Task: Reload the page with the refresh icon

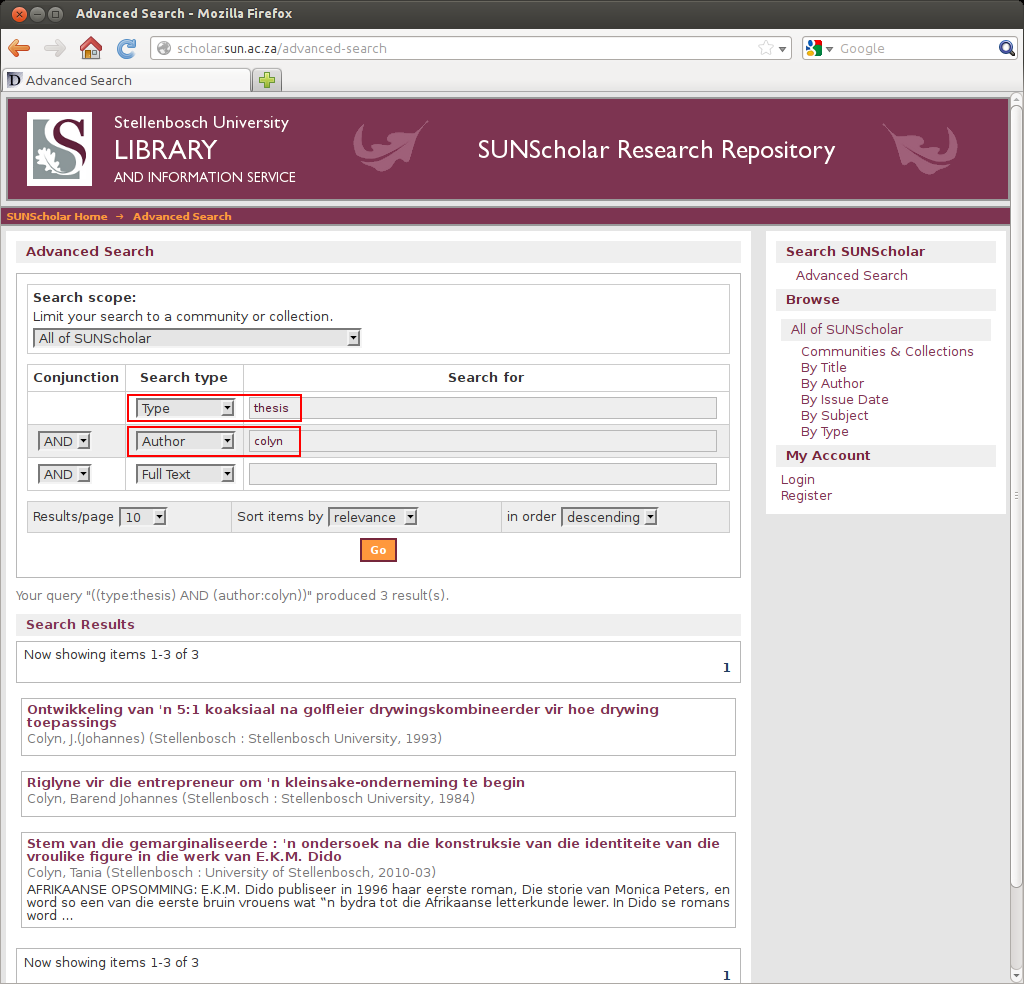Action: click(x=126, y=48)
